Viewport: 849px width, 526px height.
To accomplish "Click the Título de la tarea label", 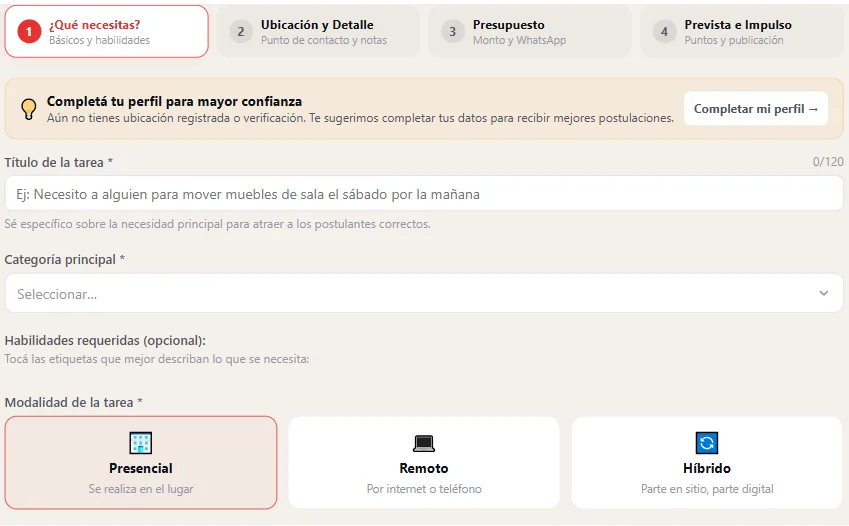I will (x=58, y=162).
